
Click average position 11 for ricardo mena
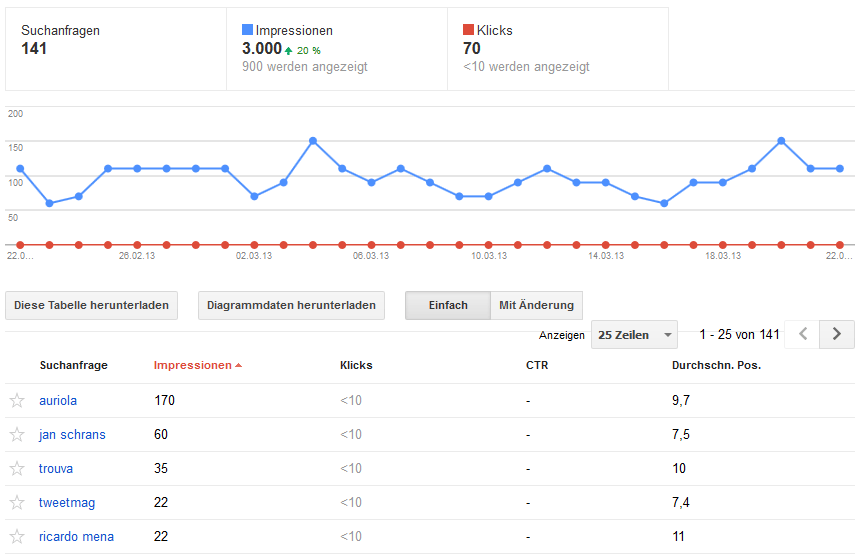click(x=678, y=537)
